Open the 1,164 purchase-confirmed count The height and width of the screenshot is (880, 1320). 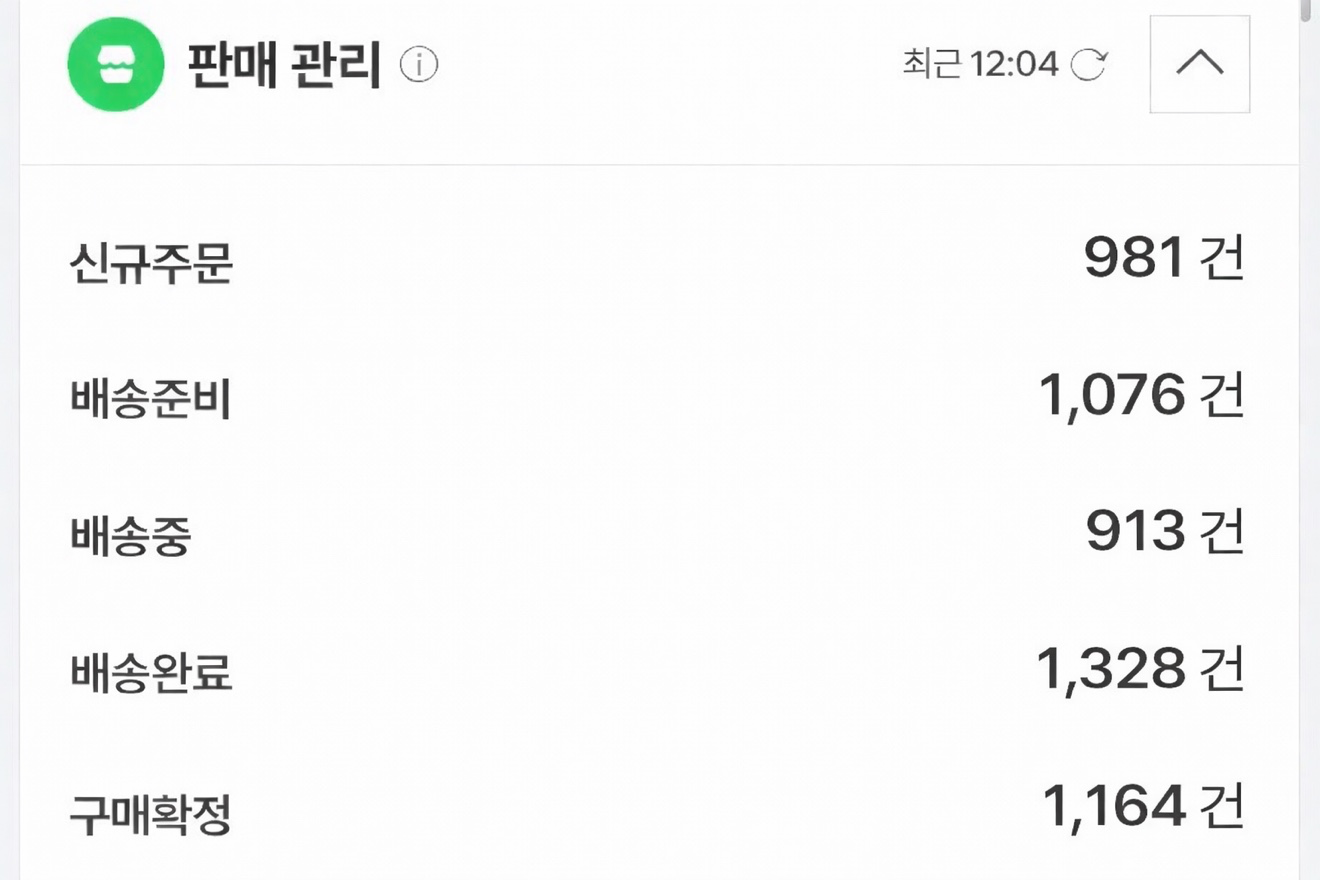(x=1114, y=806)
